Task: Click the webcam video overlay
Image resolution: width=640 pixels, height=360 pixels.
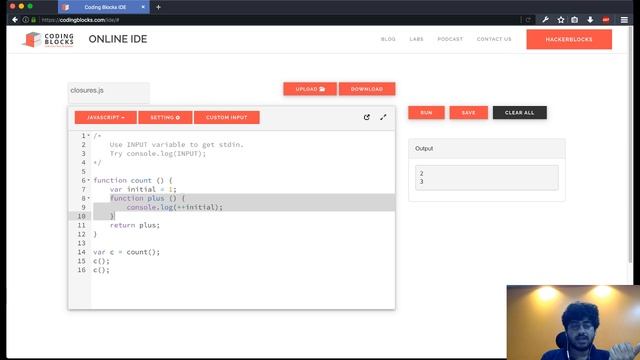Action: click(573, 322)
